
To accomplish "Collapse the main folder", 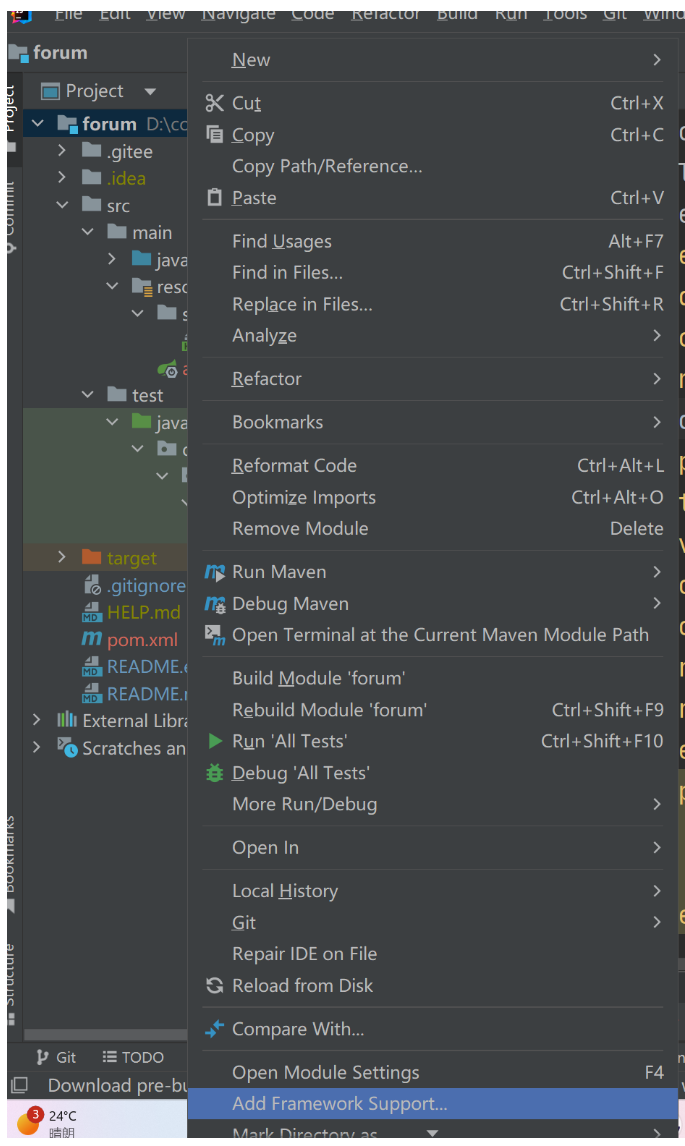I will coord(87,232).
